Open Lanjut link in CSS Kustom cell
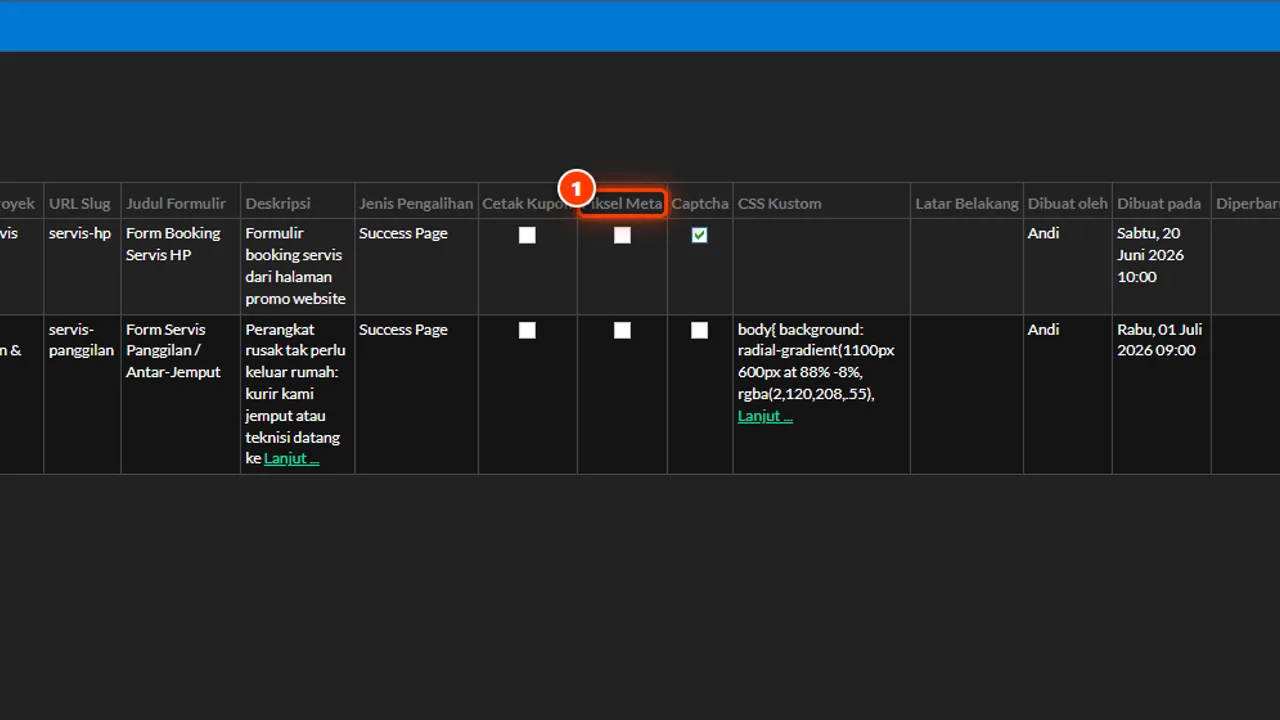This screenshot has height=720, width=1280. [x=765, y=416]
